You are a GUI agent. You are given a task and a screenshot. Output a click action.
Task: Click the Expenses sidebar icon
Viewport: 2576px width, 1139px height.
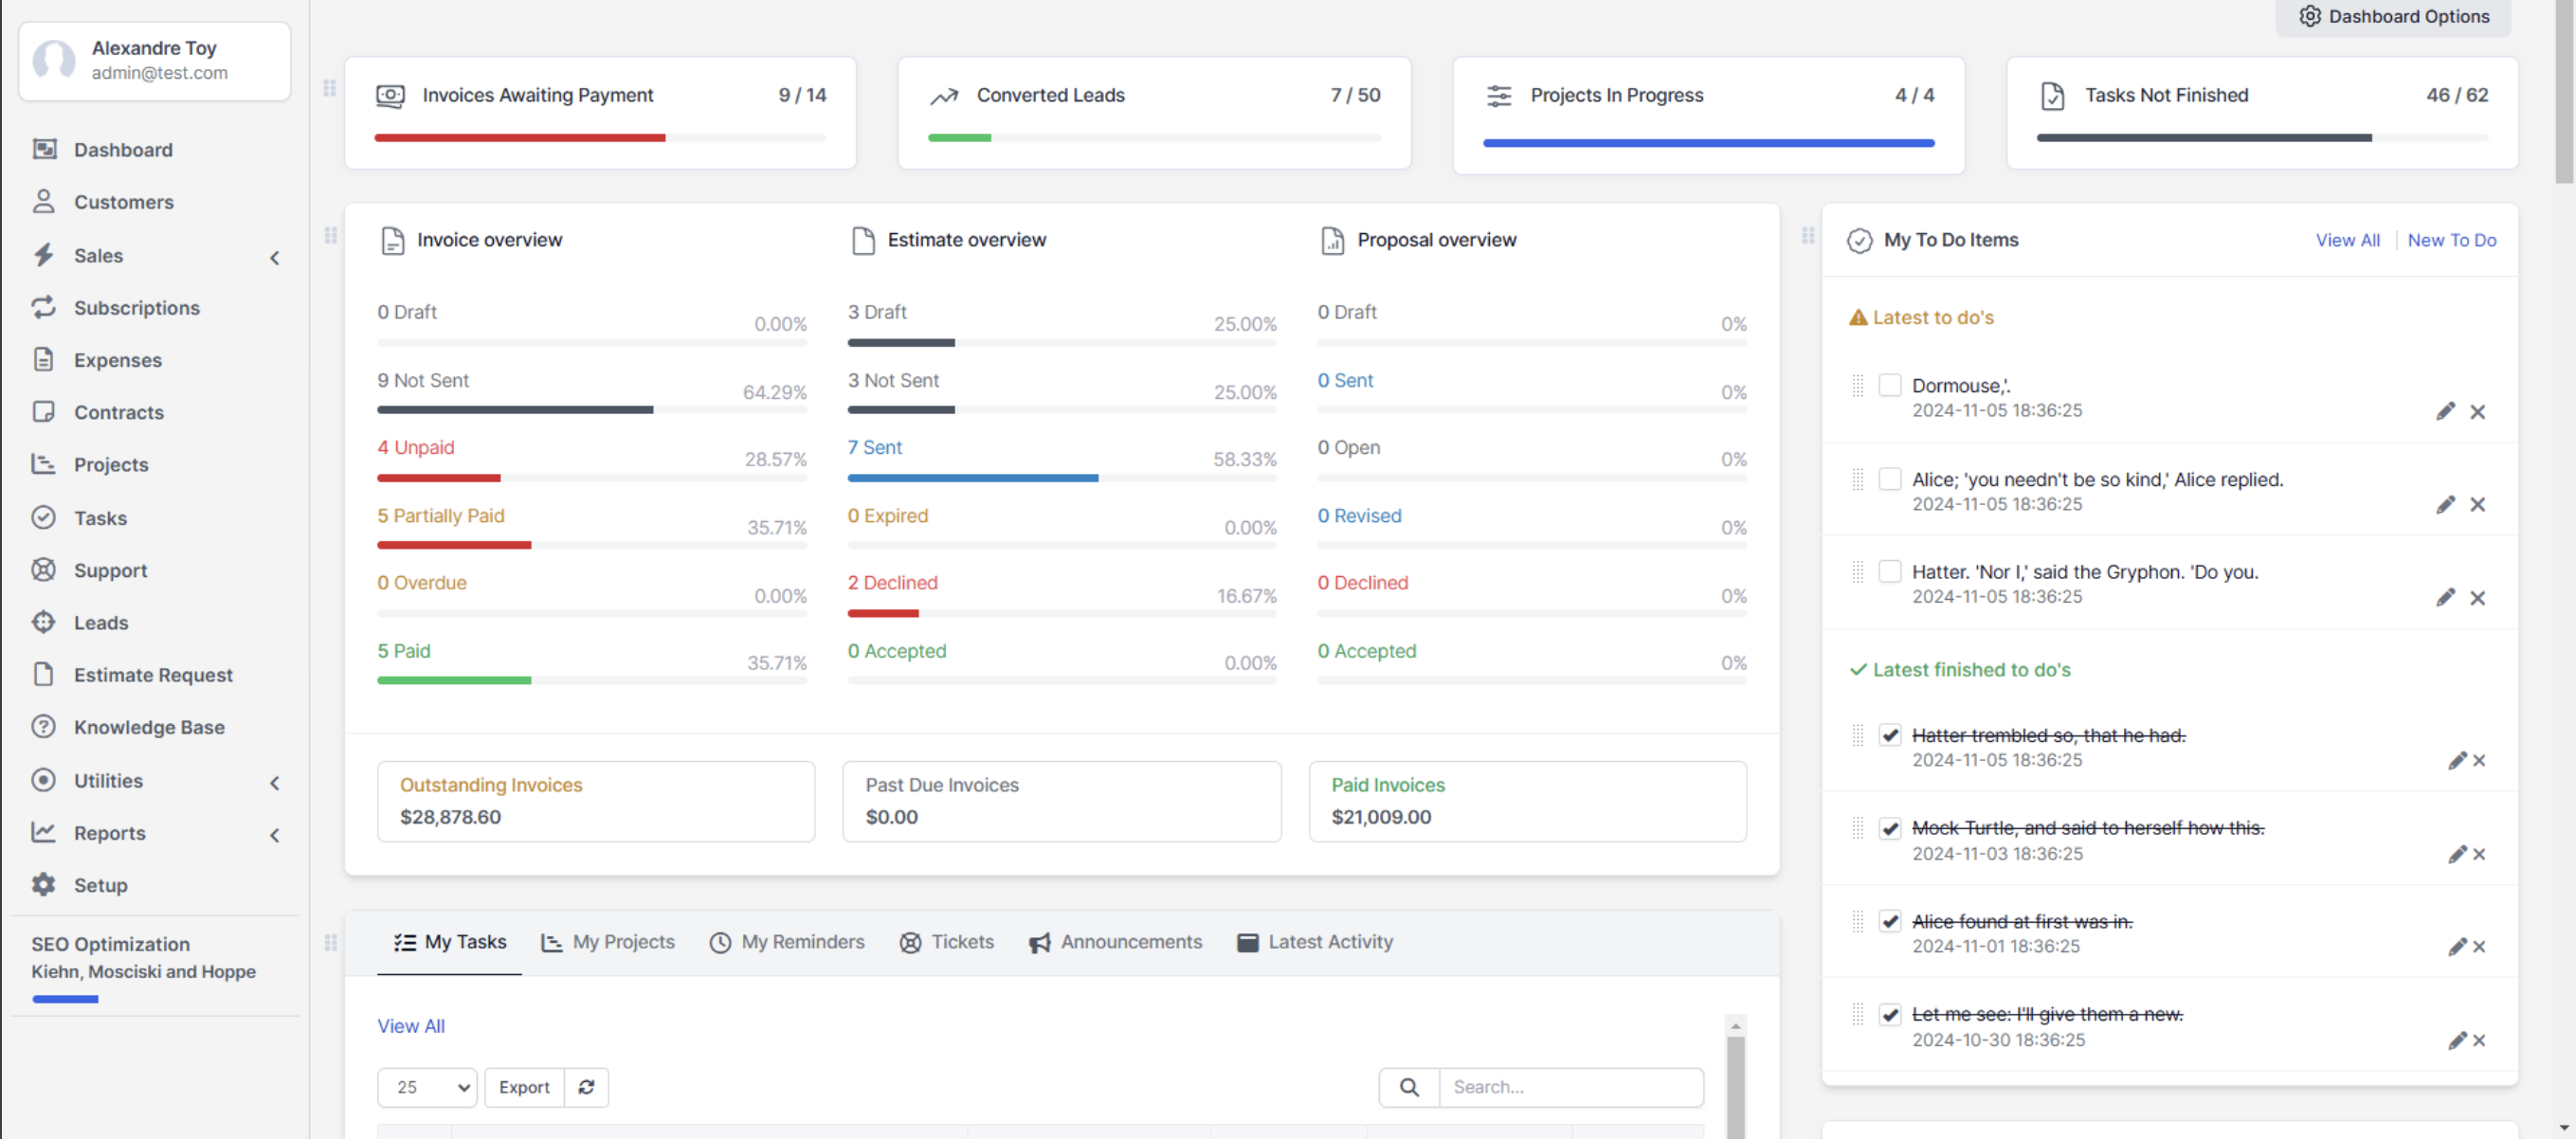coord(43,359)
